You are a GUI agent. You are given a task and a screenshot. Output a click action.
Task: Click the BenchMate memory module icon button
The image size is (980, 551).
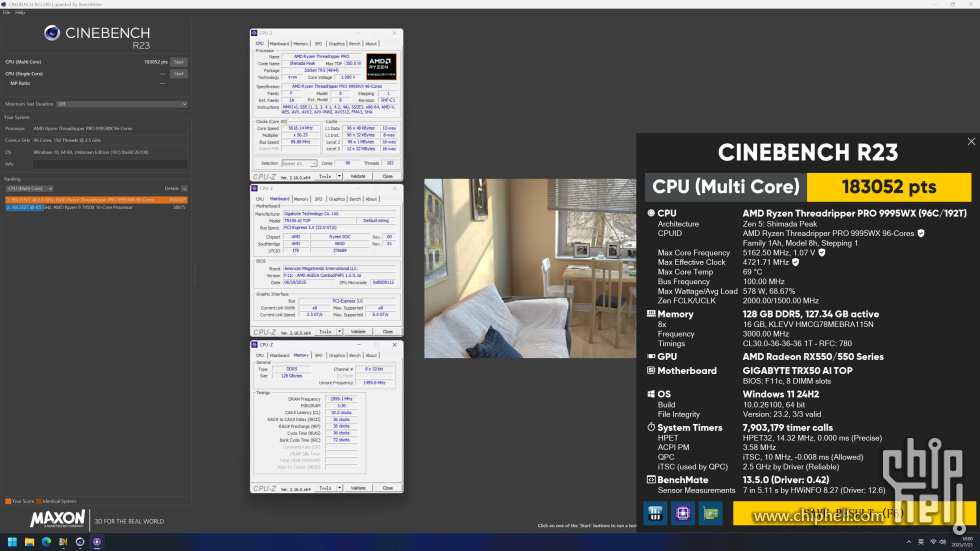[655, 514]
